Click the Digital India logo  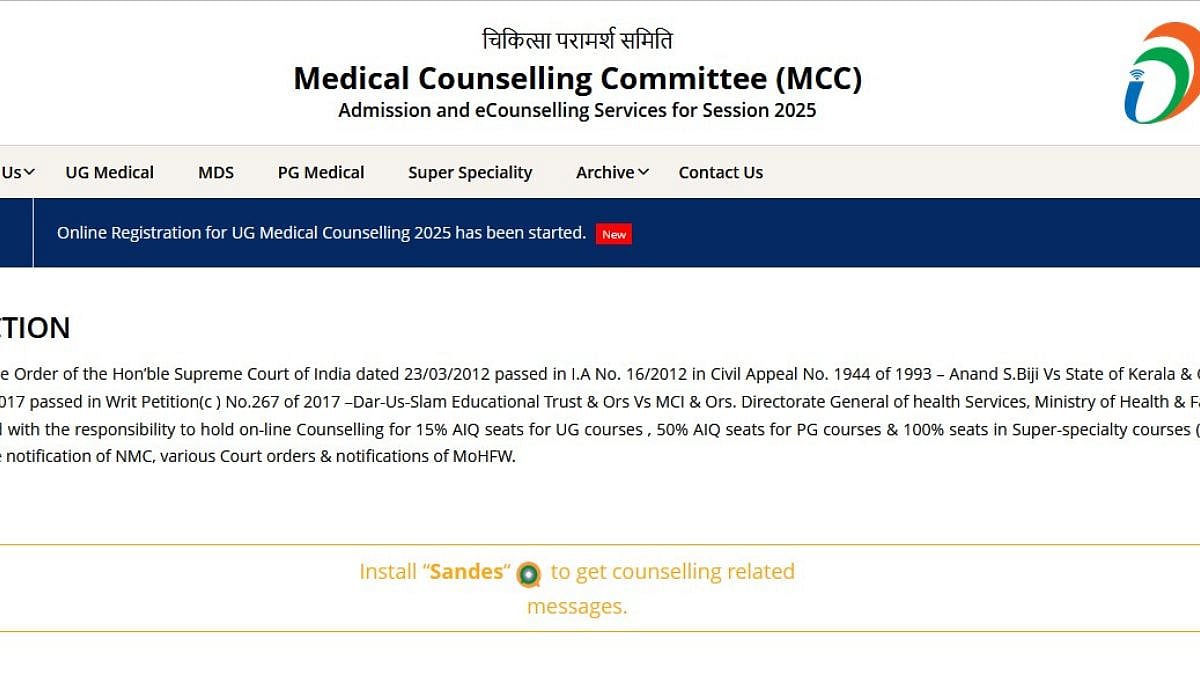[1161, 73]
